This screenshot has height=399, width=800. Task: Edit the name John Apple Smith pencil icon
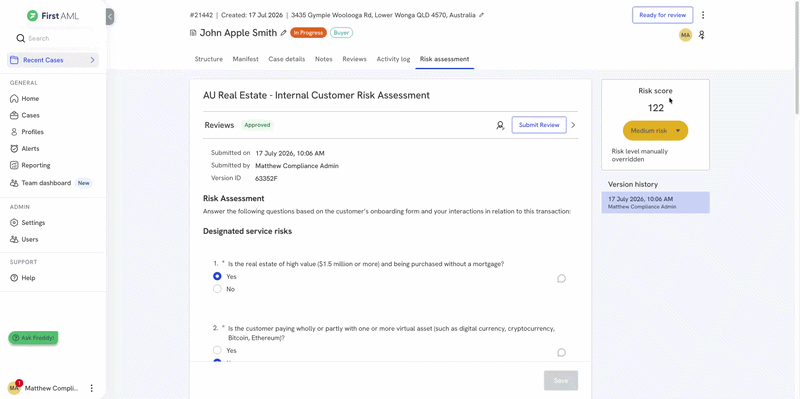pos(283,33)
